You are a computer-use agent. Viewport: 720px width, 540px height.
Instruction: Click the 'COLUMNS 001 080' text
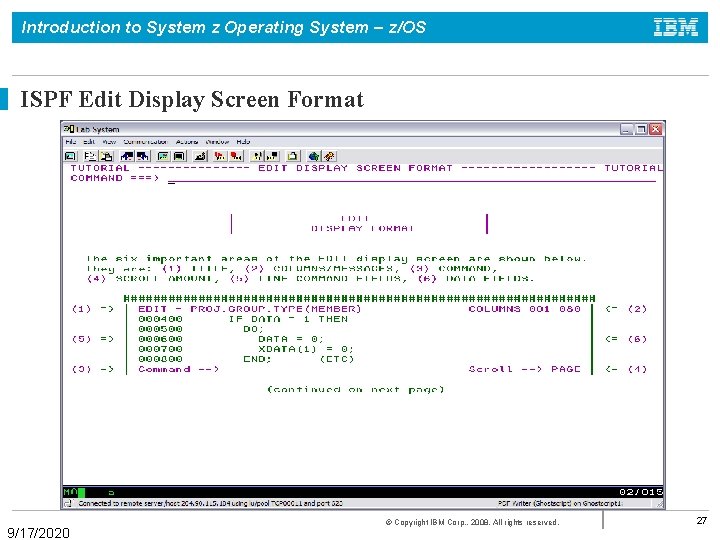pyautogui.click(x=524, y=309)
